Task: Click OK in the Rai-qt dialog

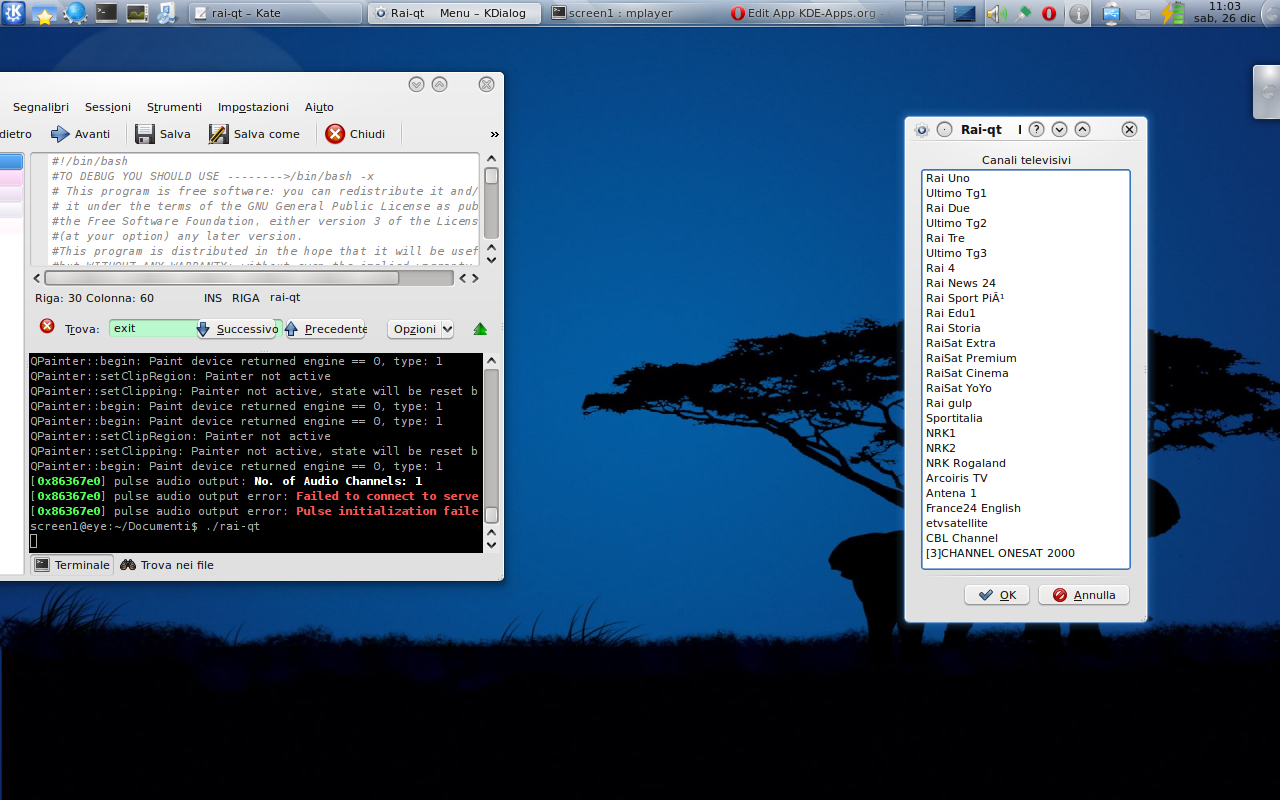Action: click(997, 595)
